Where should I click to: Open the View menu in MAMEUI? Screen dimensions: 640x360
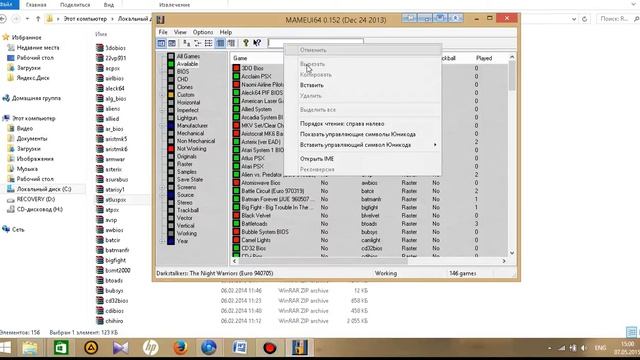(x=180, y=32)
